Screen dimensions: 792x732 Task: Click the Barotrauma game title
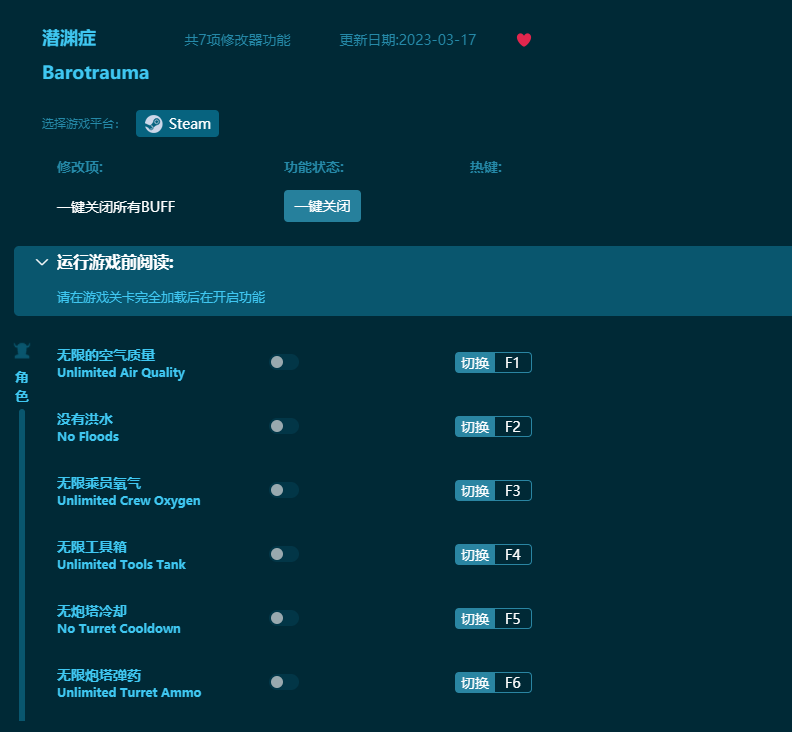(95, 73)
